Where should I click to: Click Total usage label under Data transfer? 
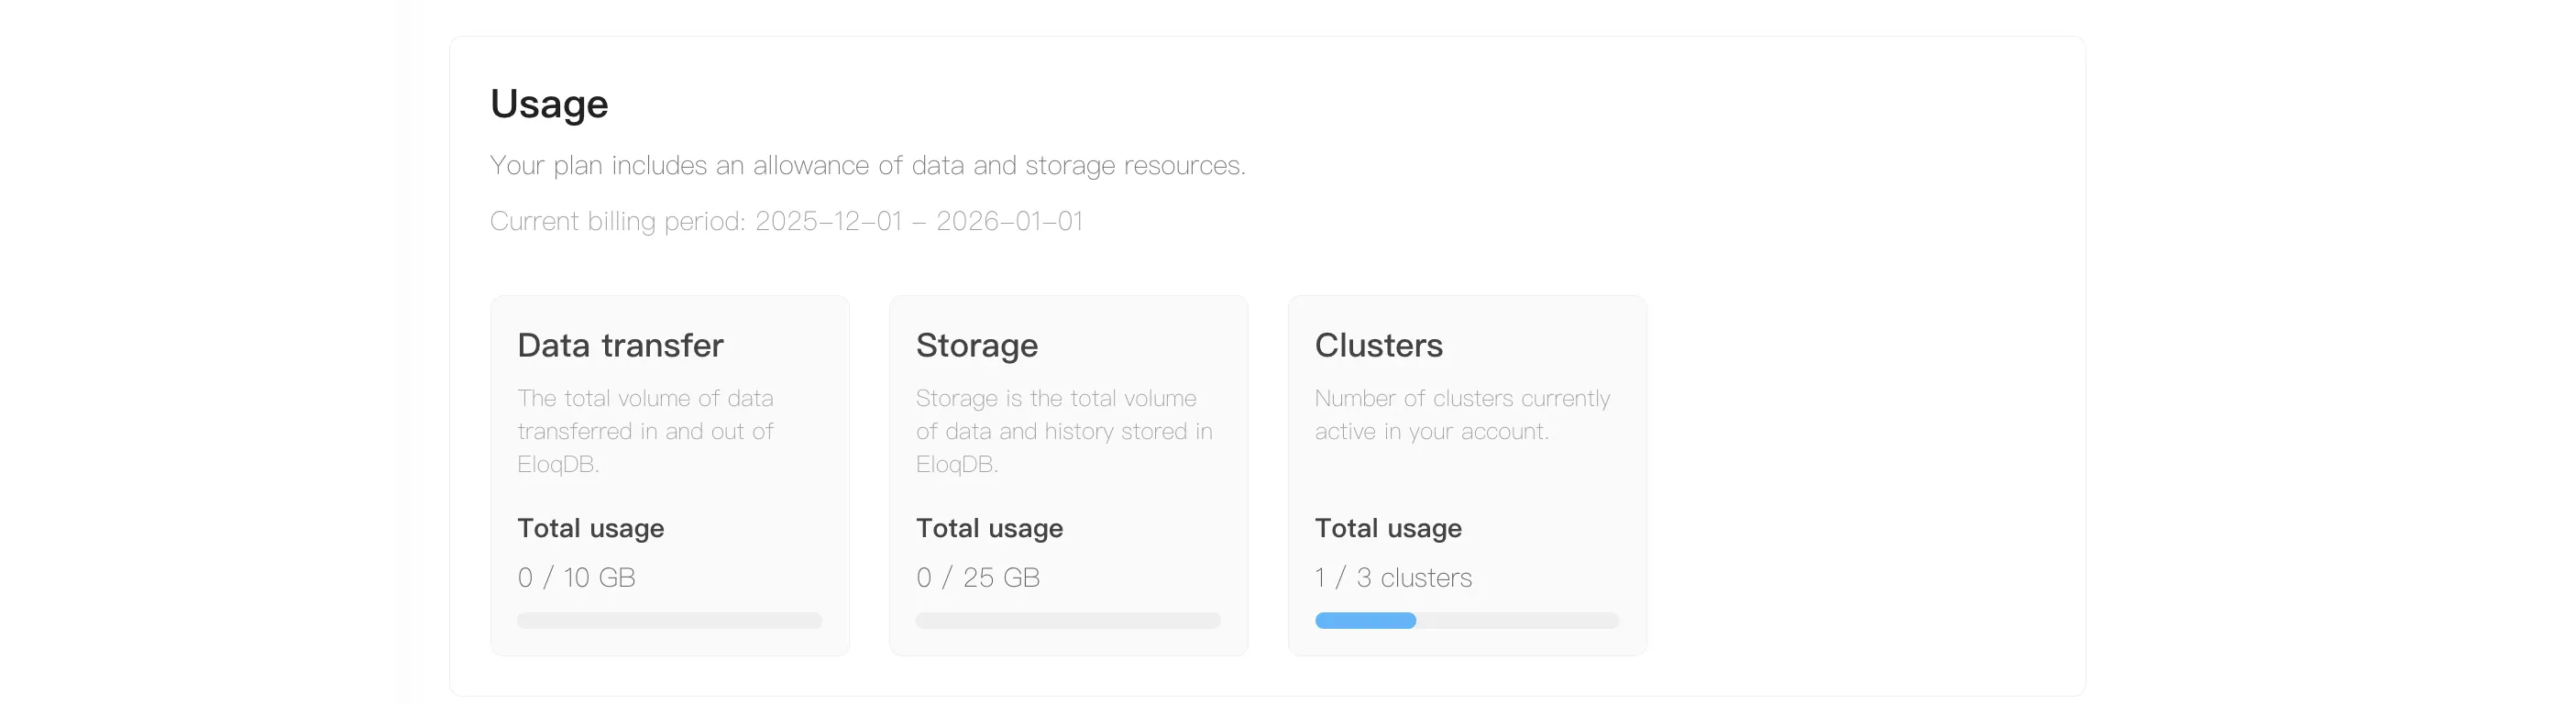coord(590,528)
